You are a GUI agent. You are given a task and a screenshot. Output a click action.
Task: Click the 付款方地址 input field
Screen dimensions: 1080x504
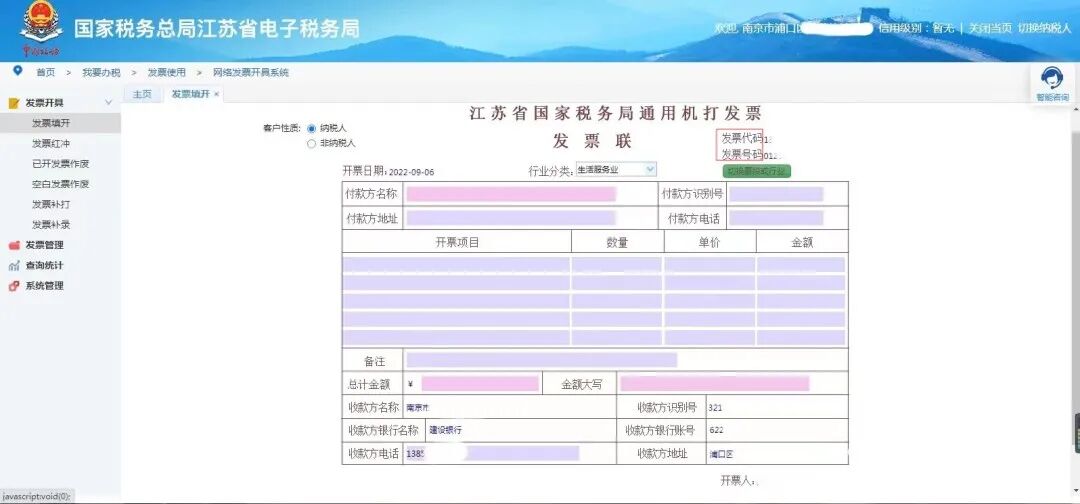tap(510, 219)
